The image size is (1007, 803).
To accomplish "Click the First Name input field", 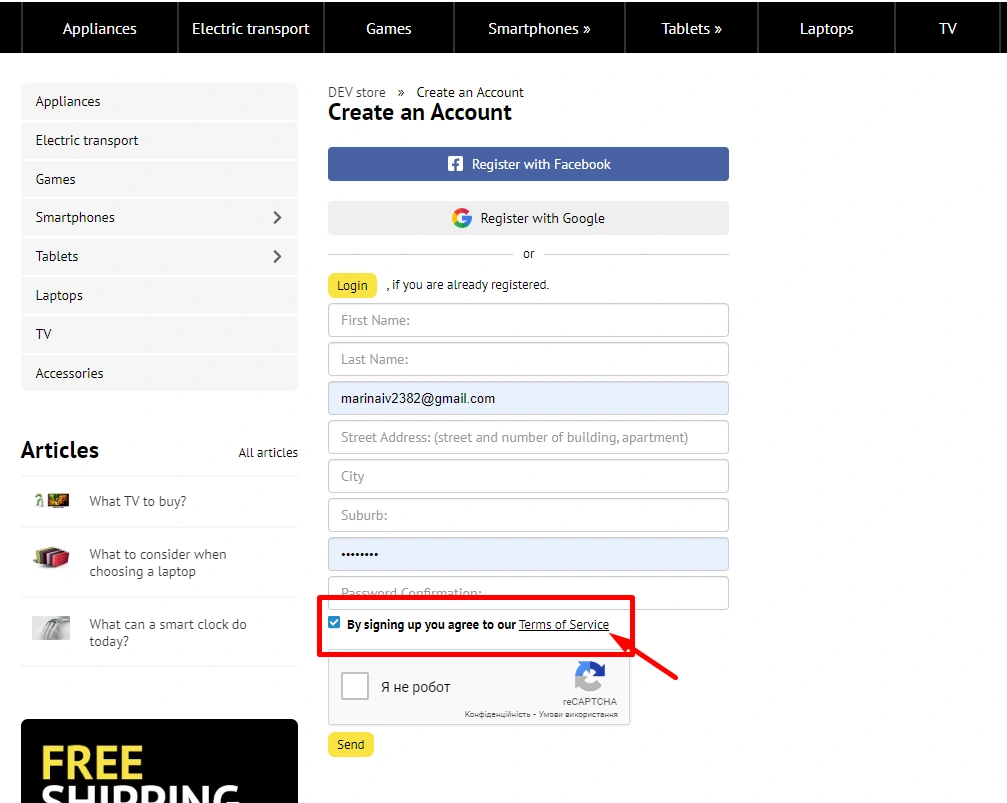I will coord(528,320).
